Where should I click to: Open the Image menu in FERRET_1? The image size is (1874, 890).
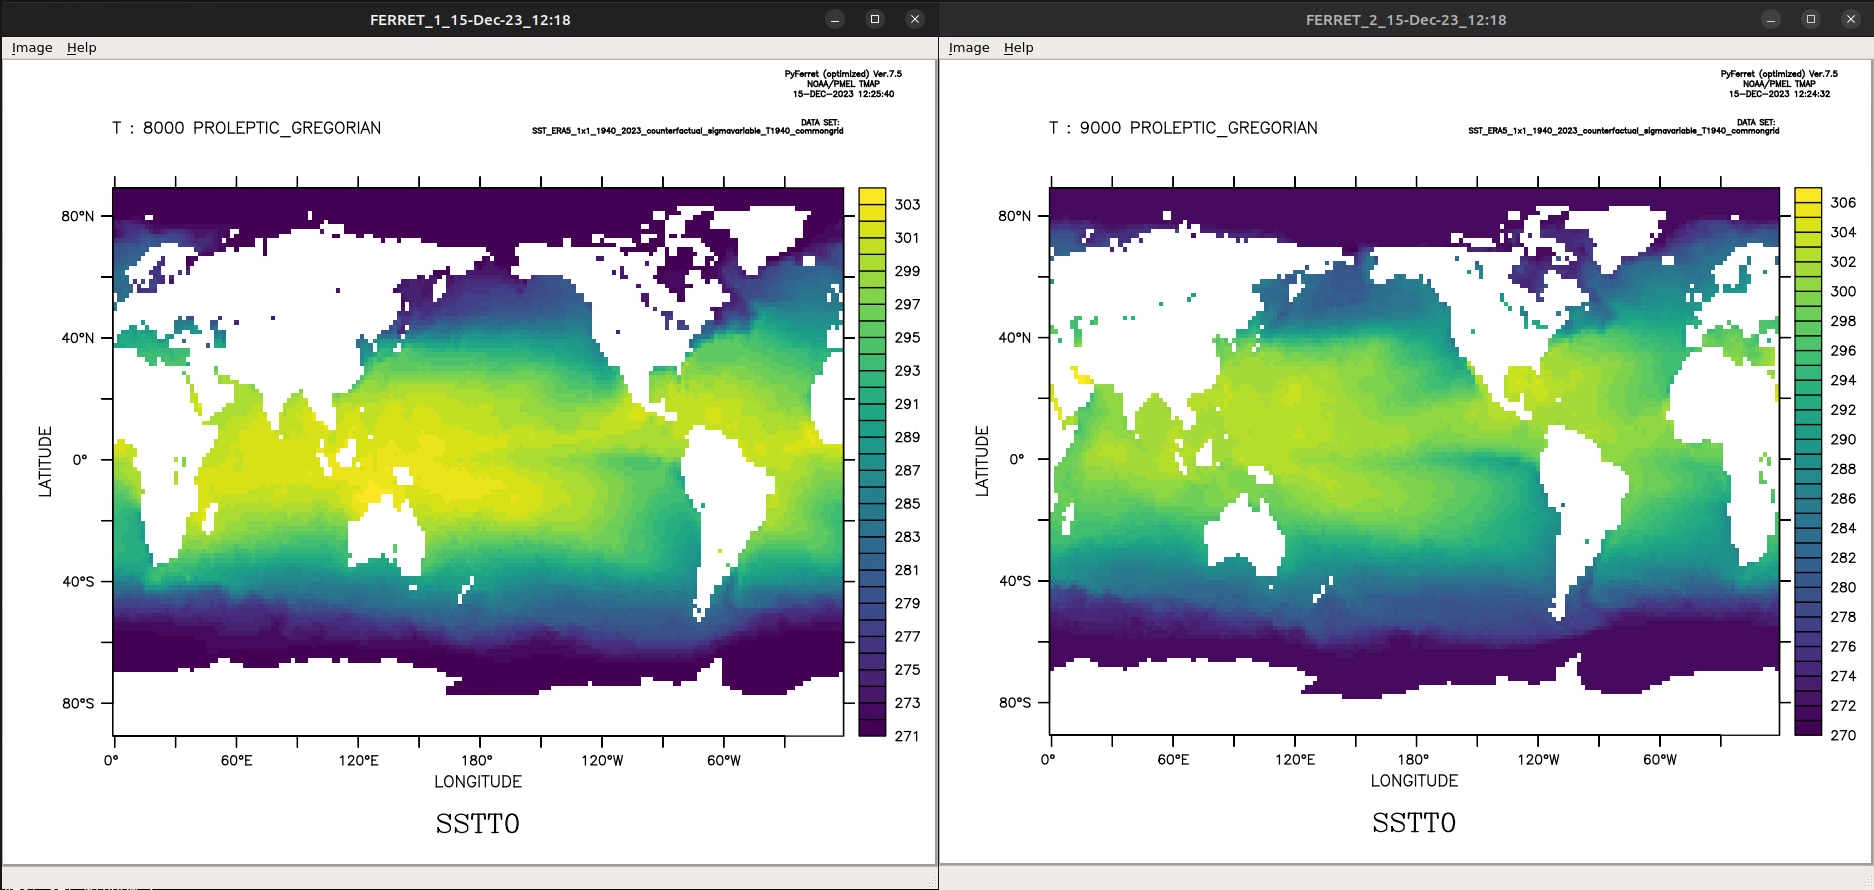[x=32, y=47]
